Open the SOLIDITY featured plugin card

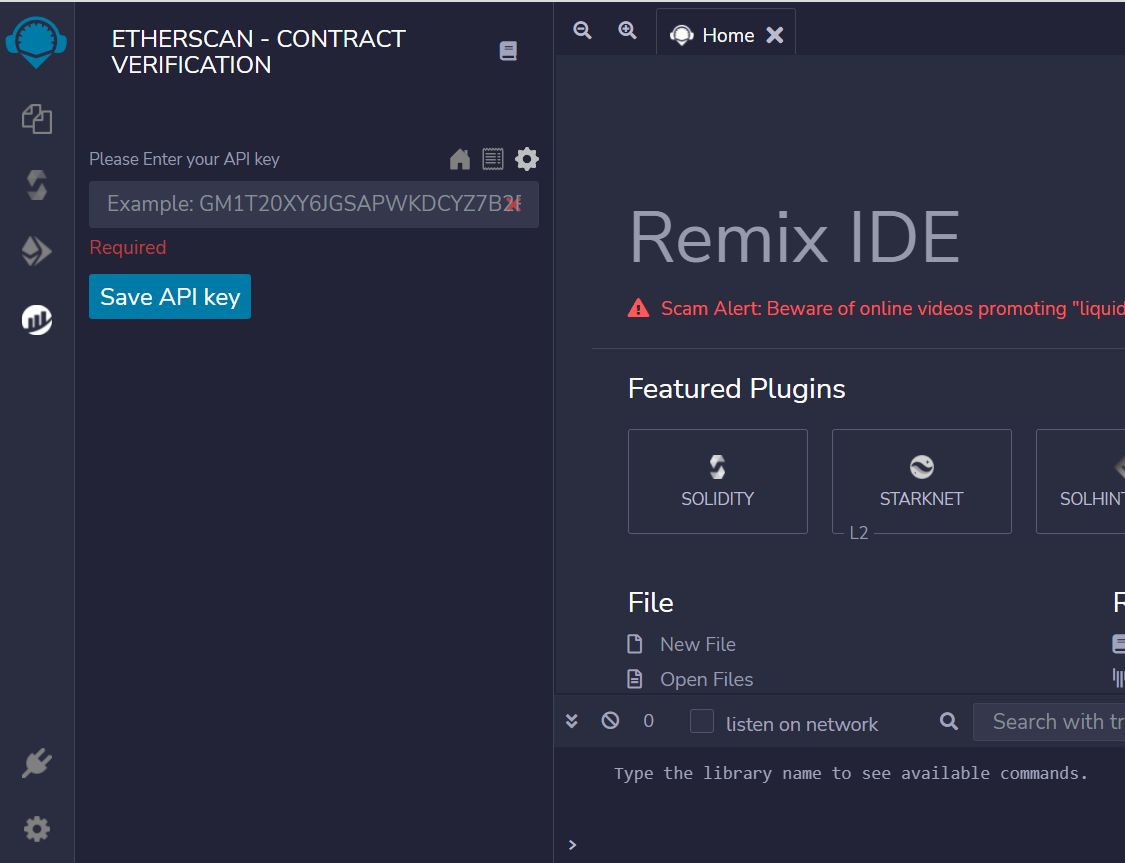(x=717, y=481)
